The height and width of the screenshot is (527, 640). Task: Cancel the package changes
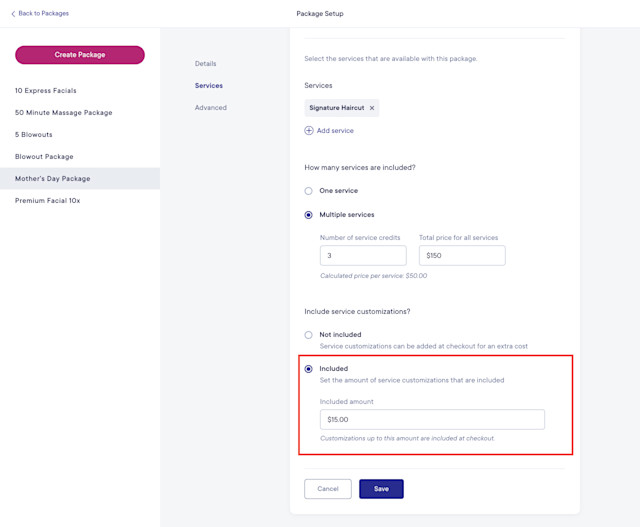click(x=328, y=489)
